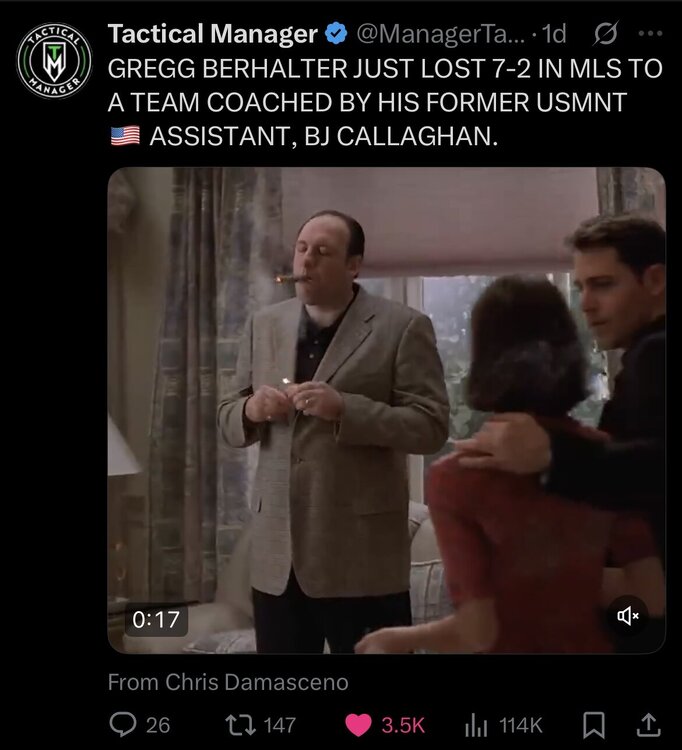Unmute the video with the speaker icon
This screenshot has height=750, width=682.
628,616
